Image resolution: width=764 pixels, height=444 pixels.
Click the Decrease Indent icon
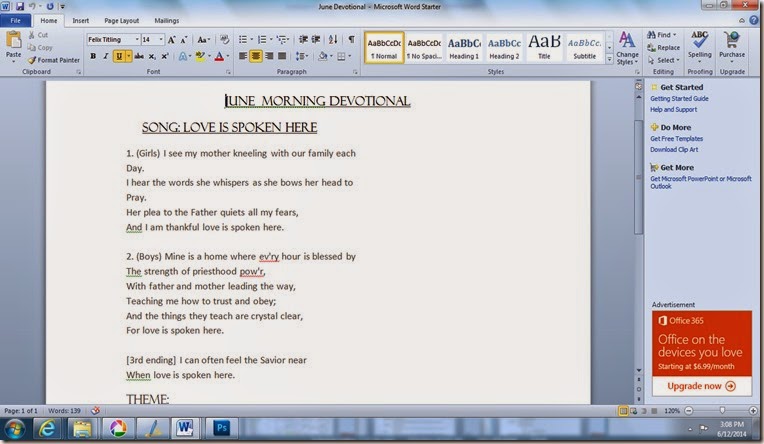pyautogui.click(x=303, y=39)
